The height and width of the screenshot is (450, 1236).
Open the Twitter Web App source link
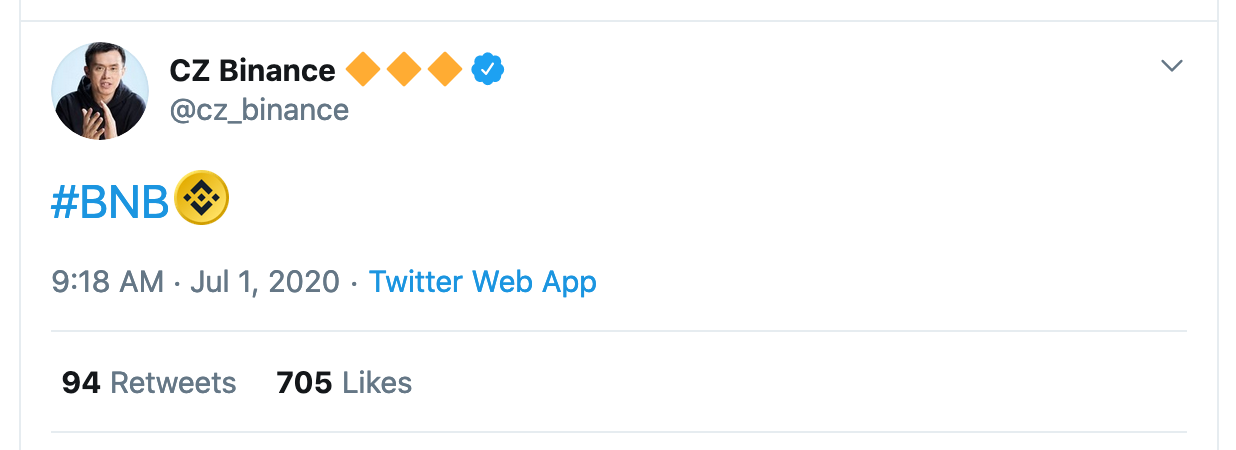[x=482, y=282]
